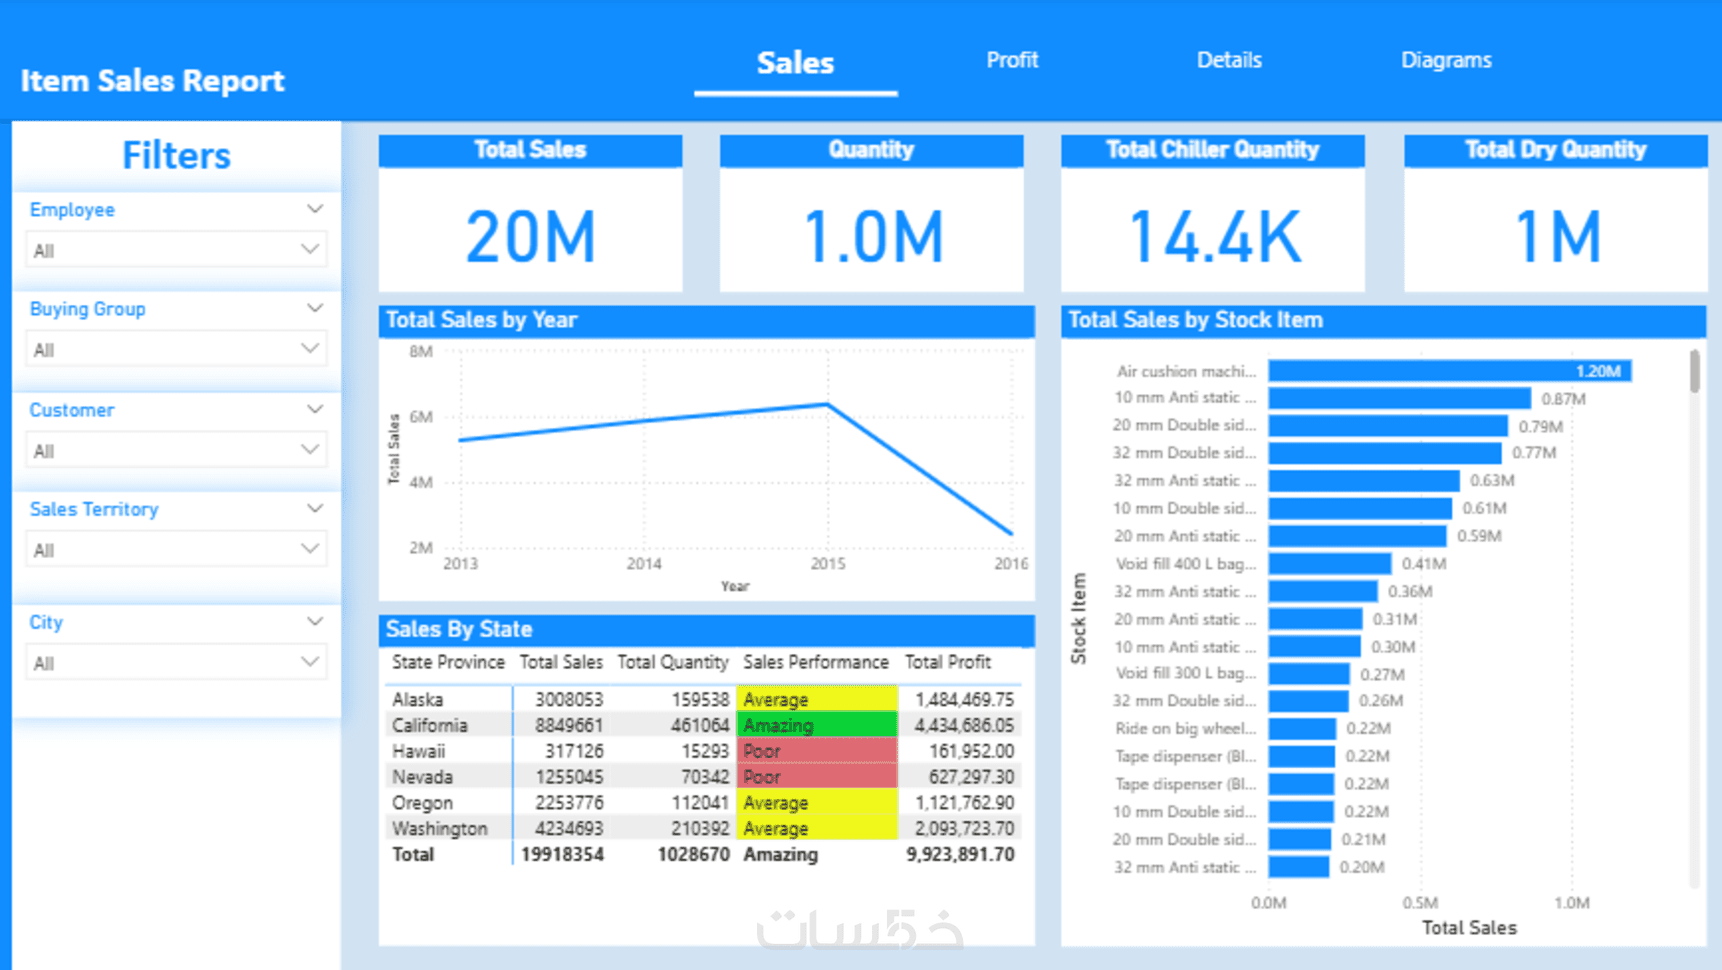Select the Void fill 400 L bag bar
1722x970 pixels.
click(1330, 564)
